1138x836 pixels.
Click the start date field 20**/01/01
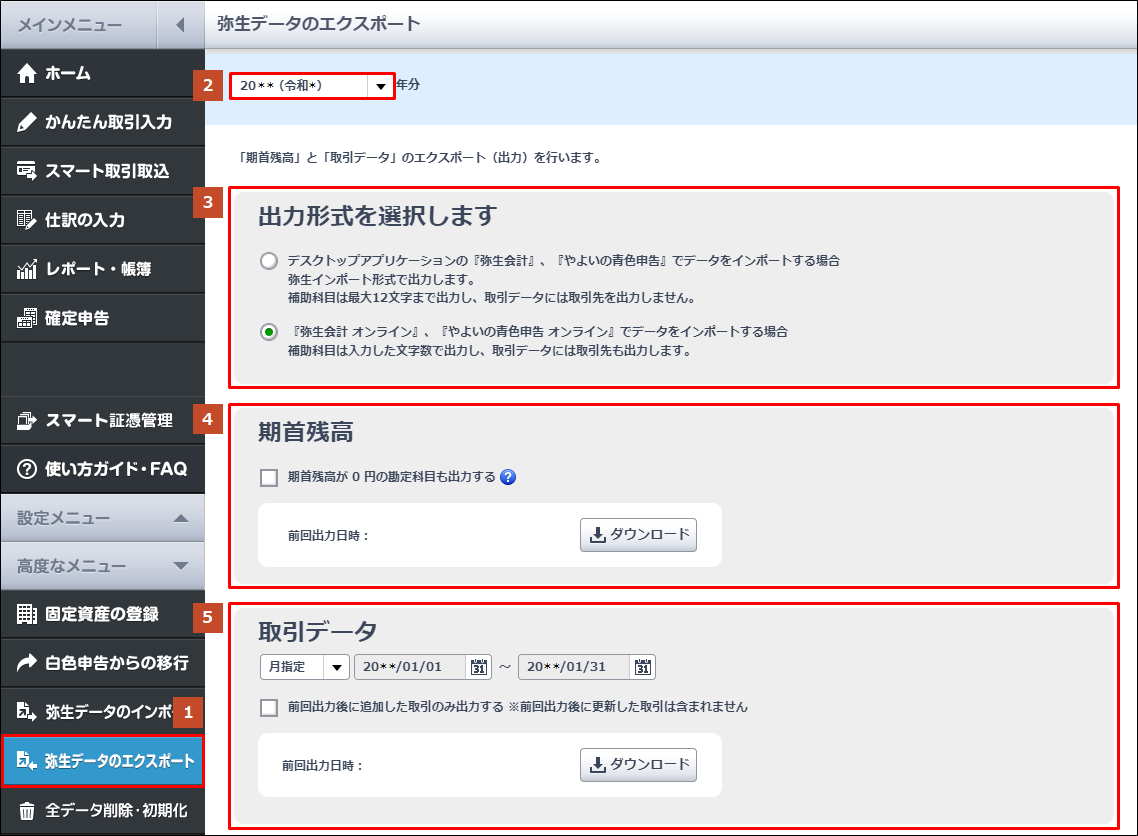409,667
